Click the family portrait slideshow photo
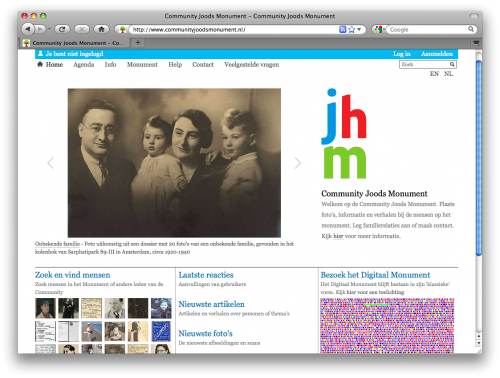This screenshot has width=500, height=378. click(174, 163)
